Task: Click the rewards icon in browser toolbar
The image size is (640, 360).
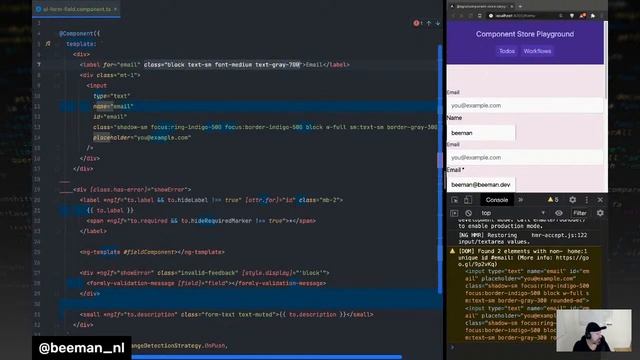Action: (x=582, y=16)
